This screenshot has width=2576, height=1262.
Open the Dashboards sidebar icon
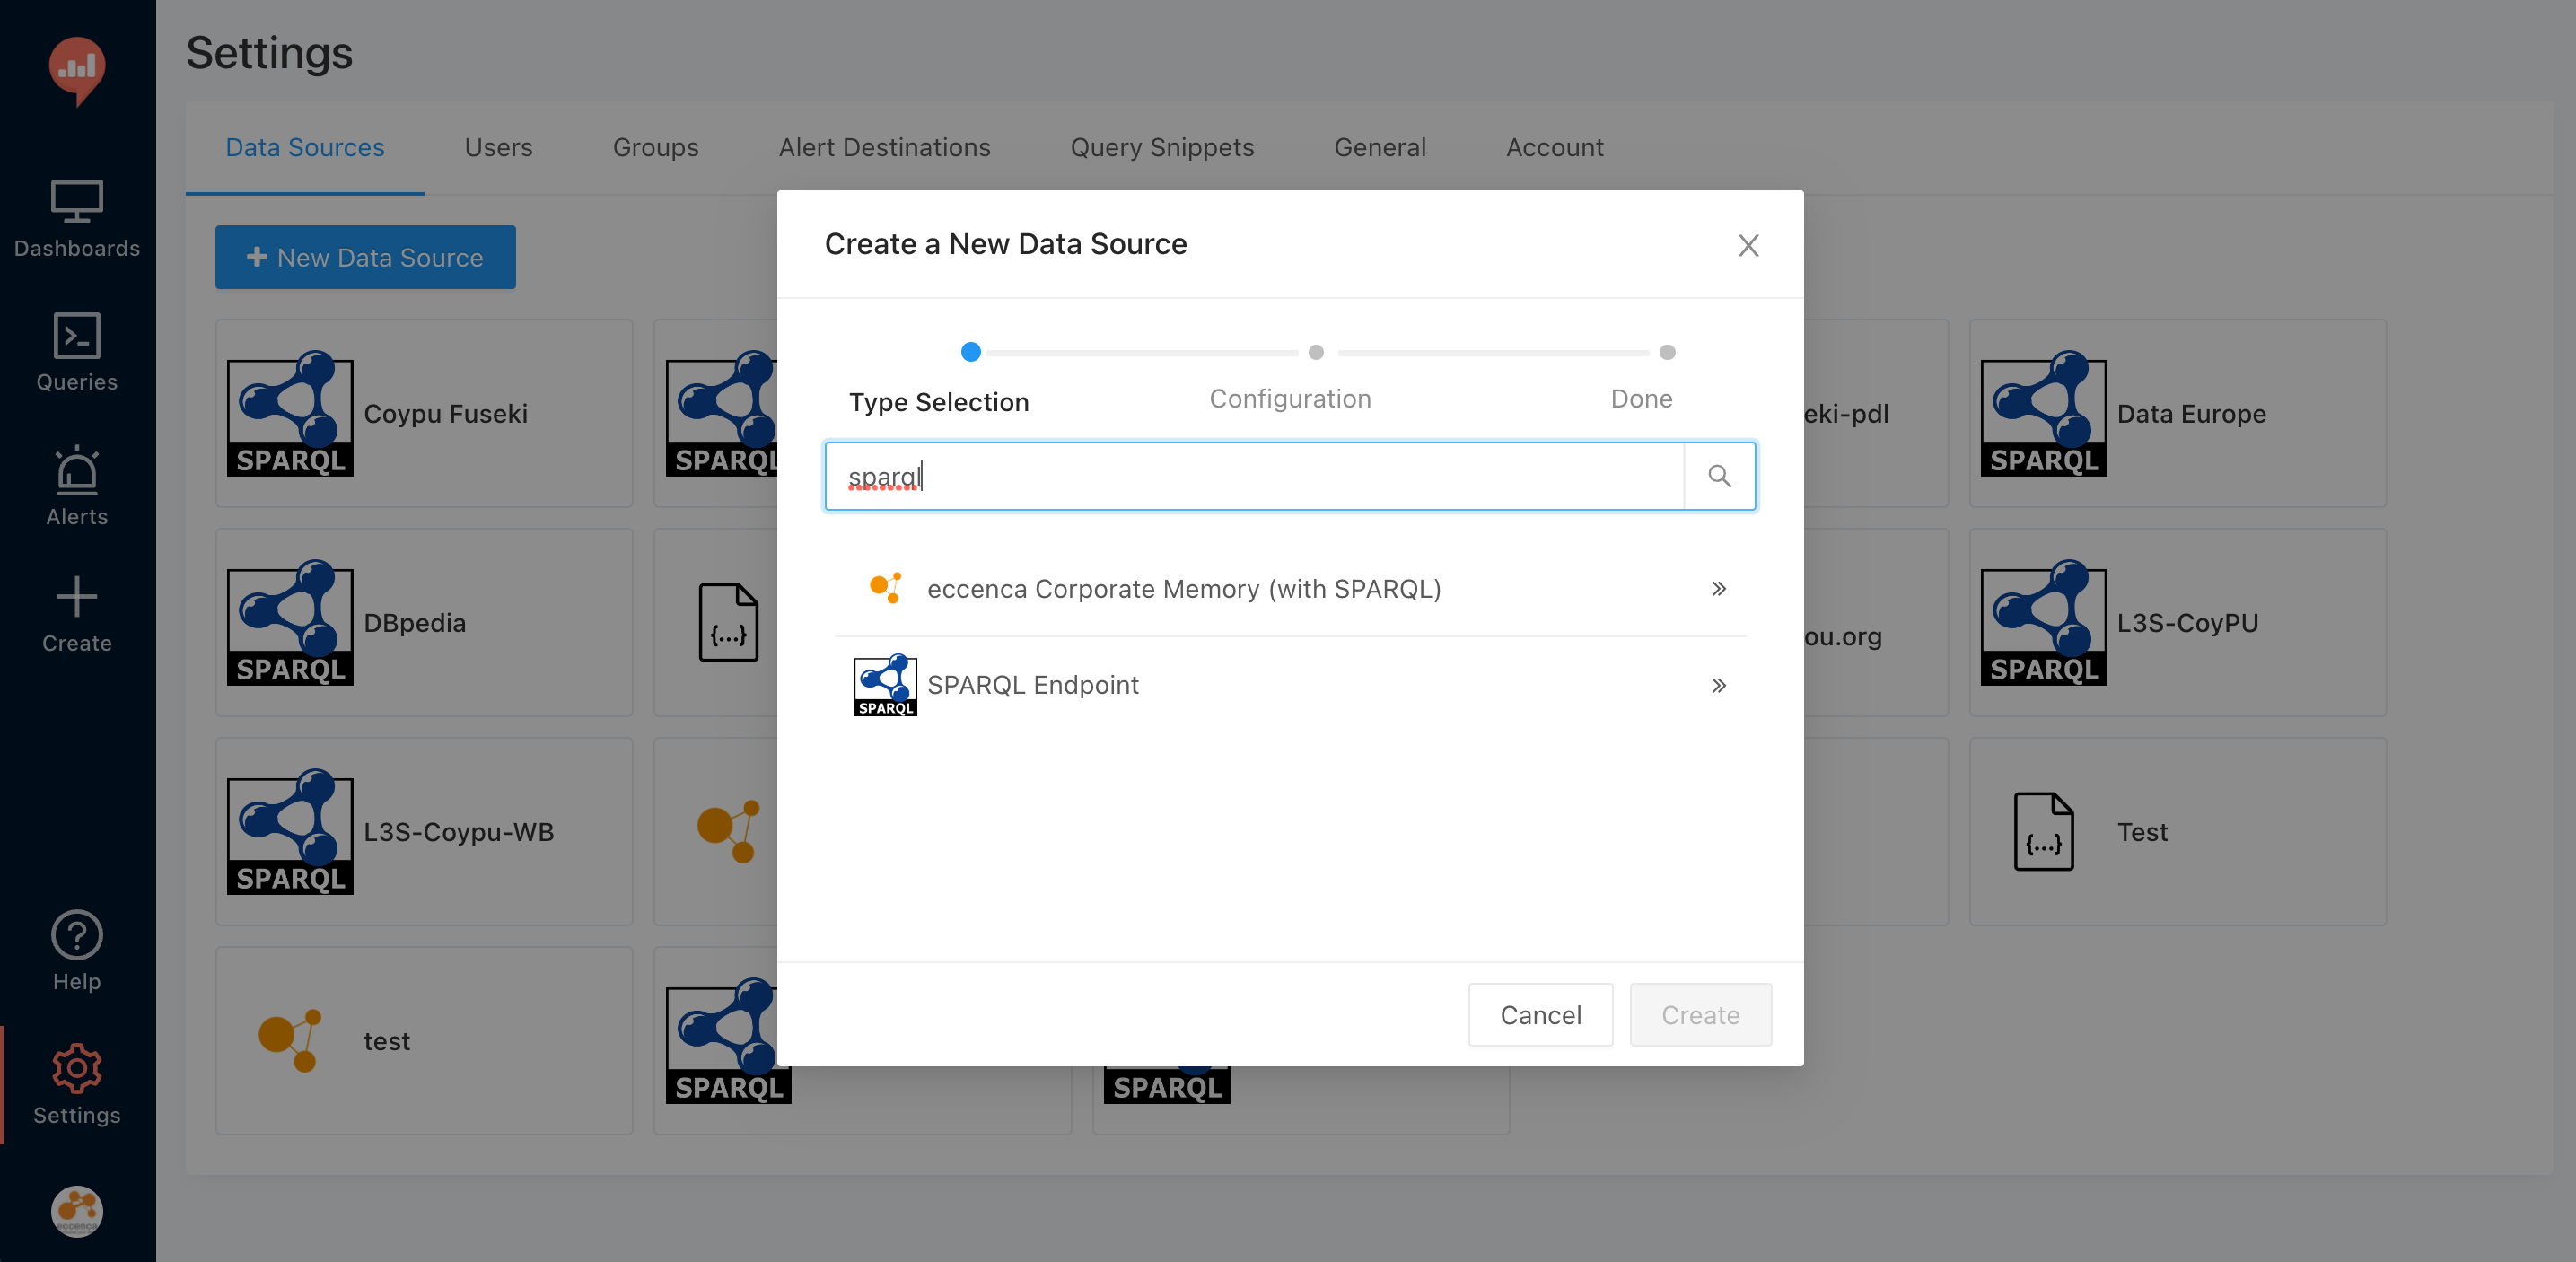click(77, 219)
